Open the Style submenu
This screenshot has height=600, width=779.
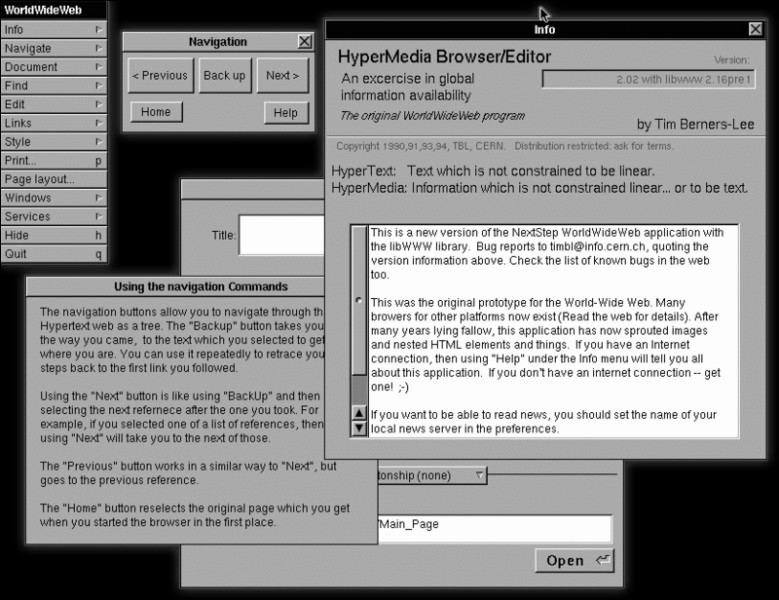54,142
